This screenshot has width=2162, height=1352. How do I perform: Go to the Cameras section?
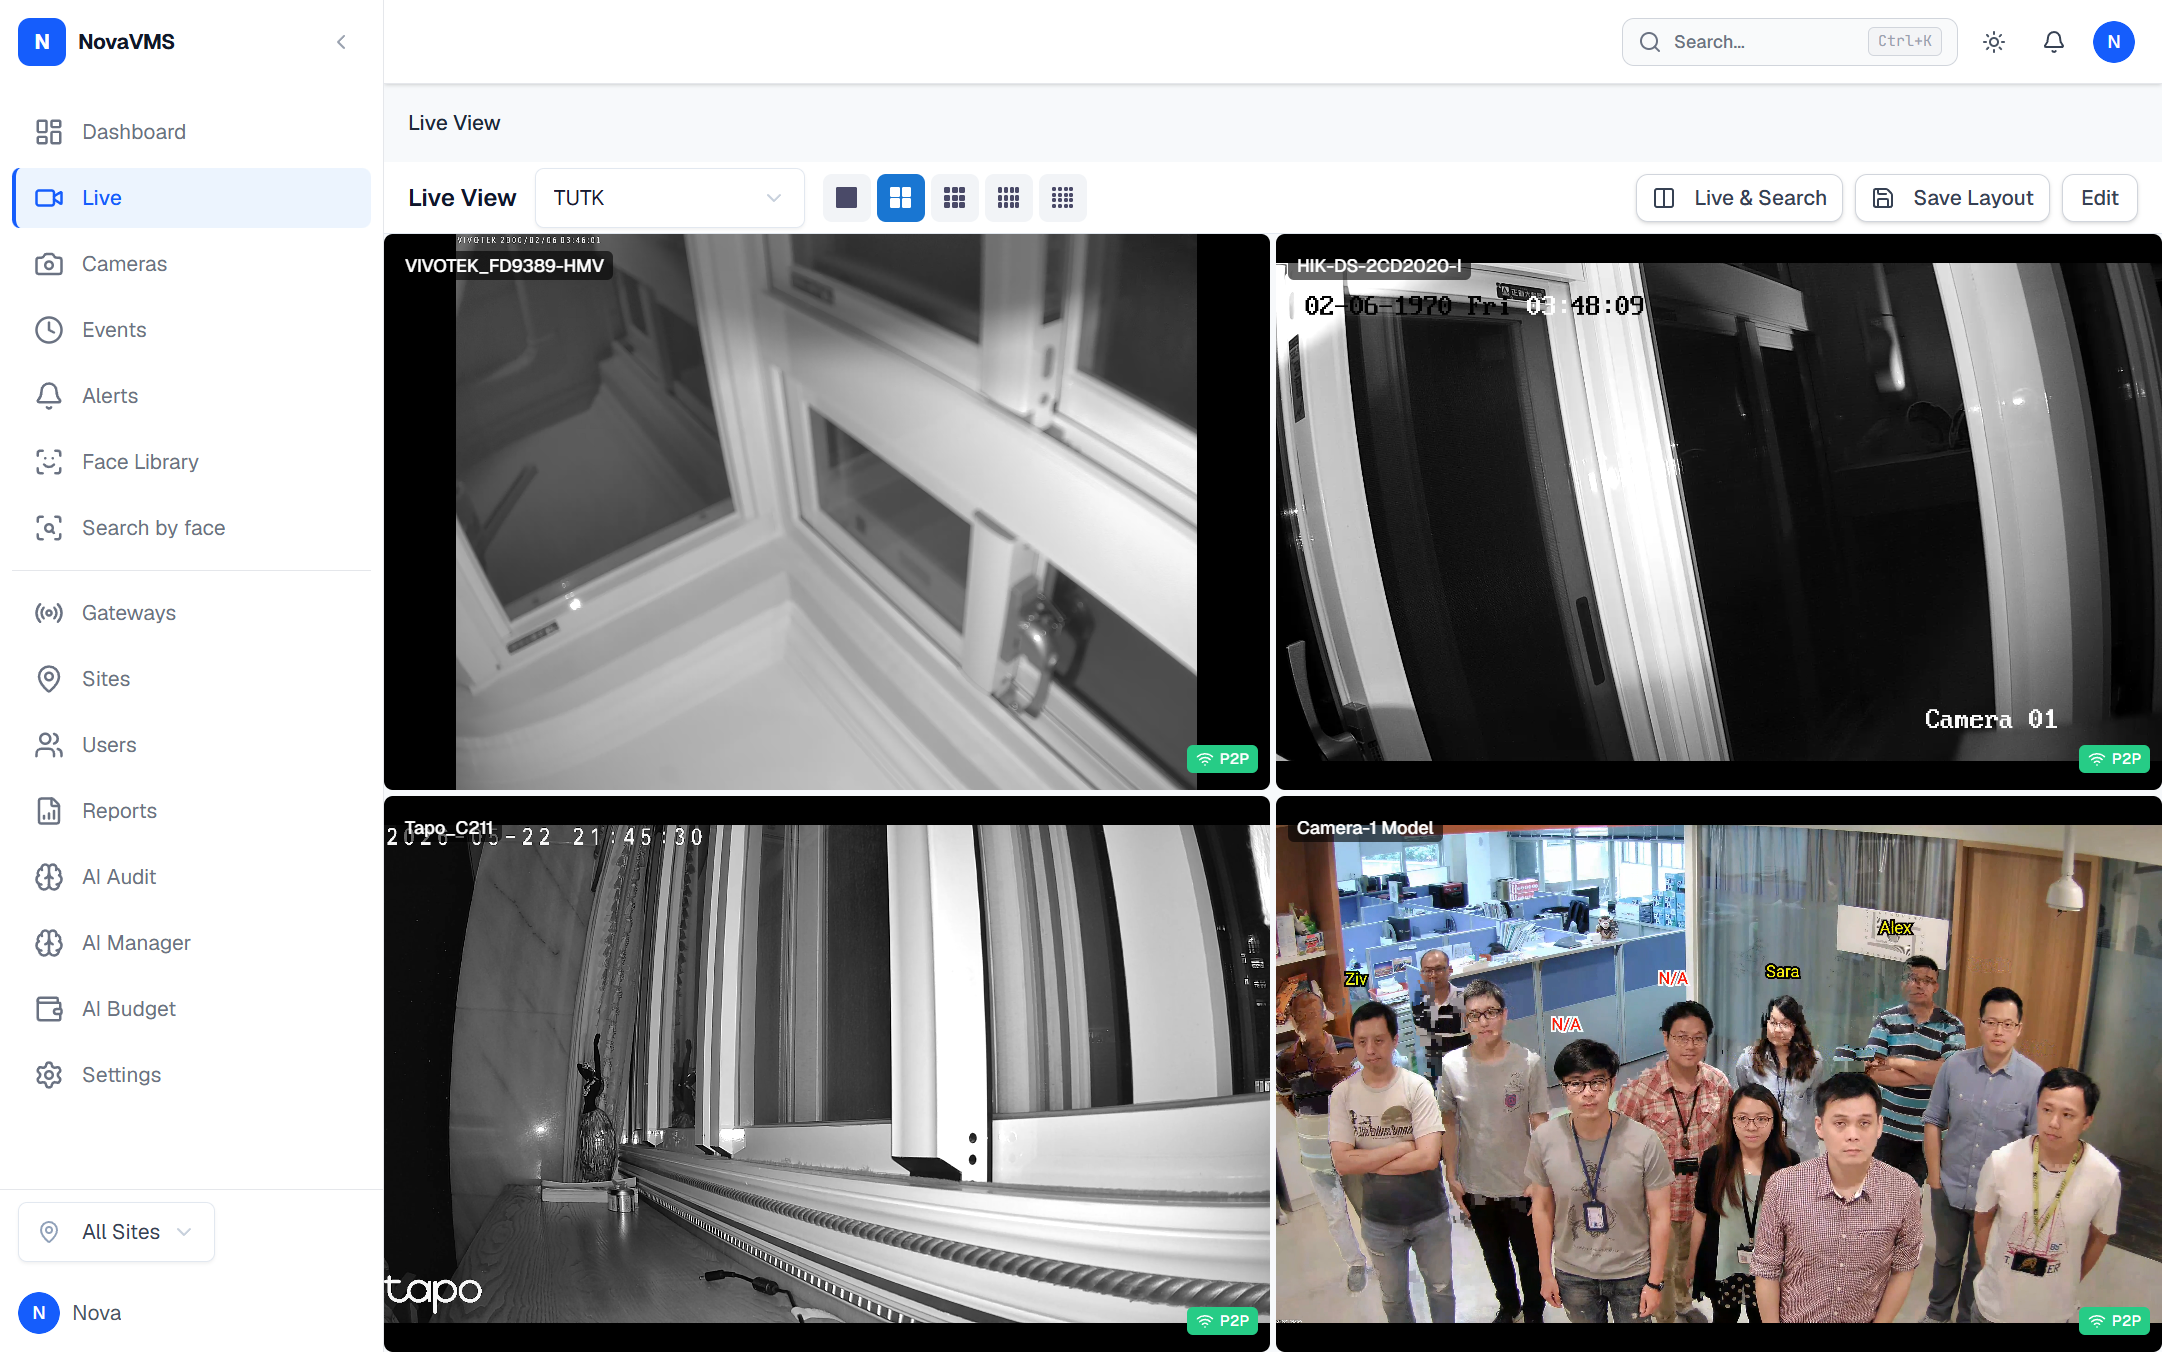192,264
